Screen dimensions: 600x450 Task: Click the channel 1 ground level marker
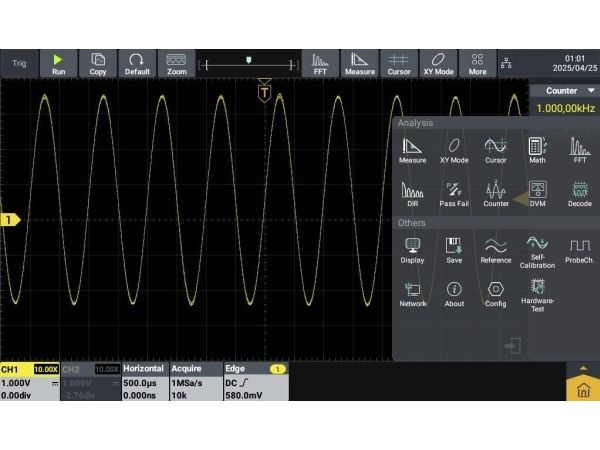click(10, 220)
